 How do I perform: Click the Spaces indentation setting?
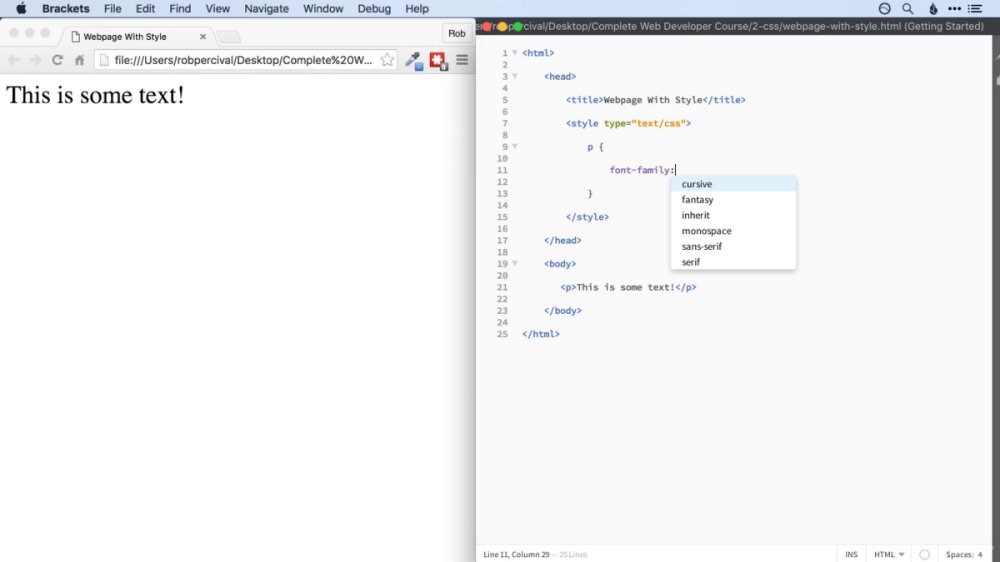(x=959, y=554)
